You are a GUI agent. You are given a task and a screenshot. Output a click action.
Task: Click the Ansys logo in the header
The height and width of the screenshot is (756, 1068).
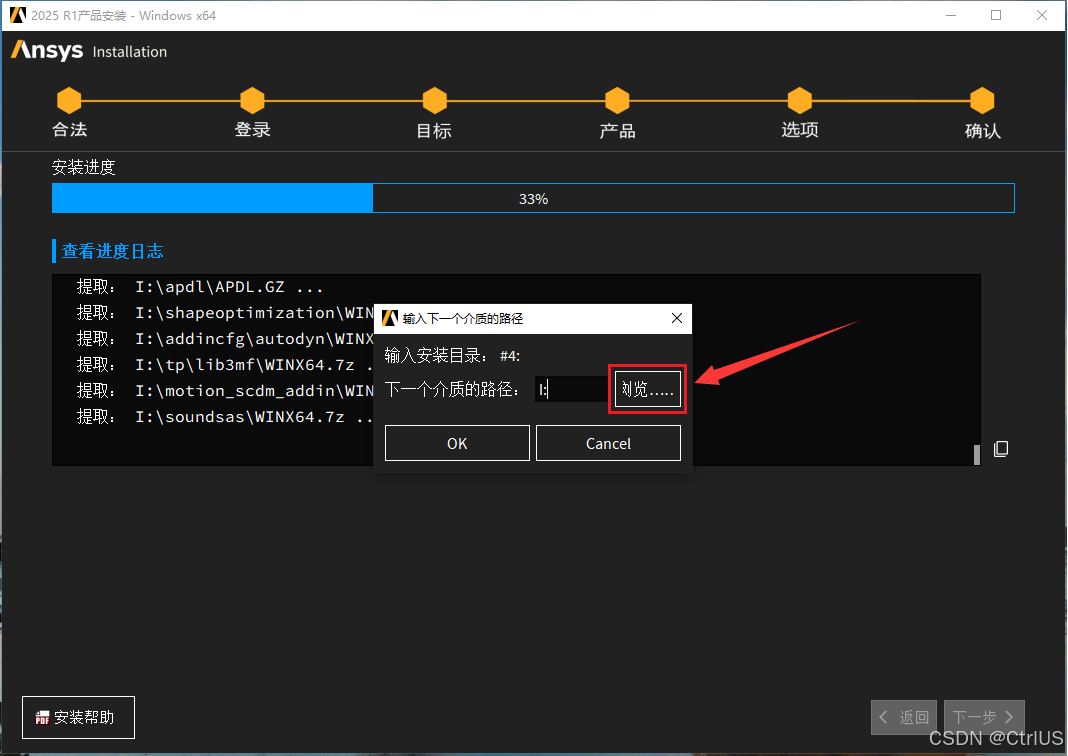click(47, 50)
